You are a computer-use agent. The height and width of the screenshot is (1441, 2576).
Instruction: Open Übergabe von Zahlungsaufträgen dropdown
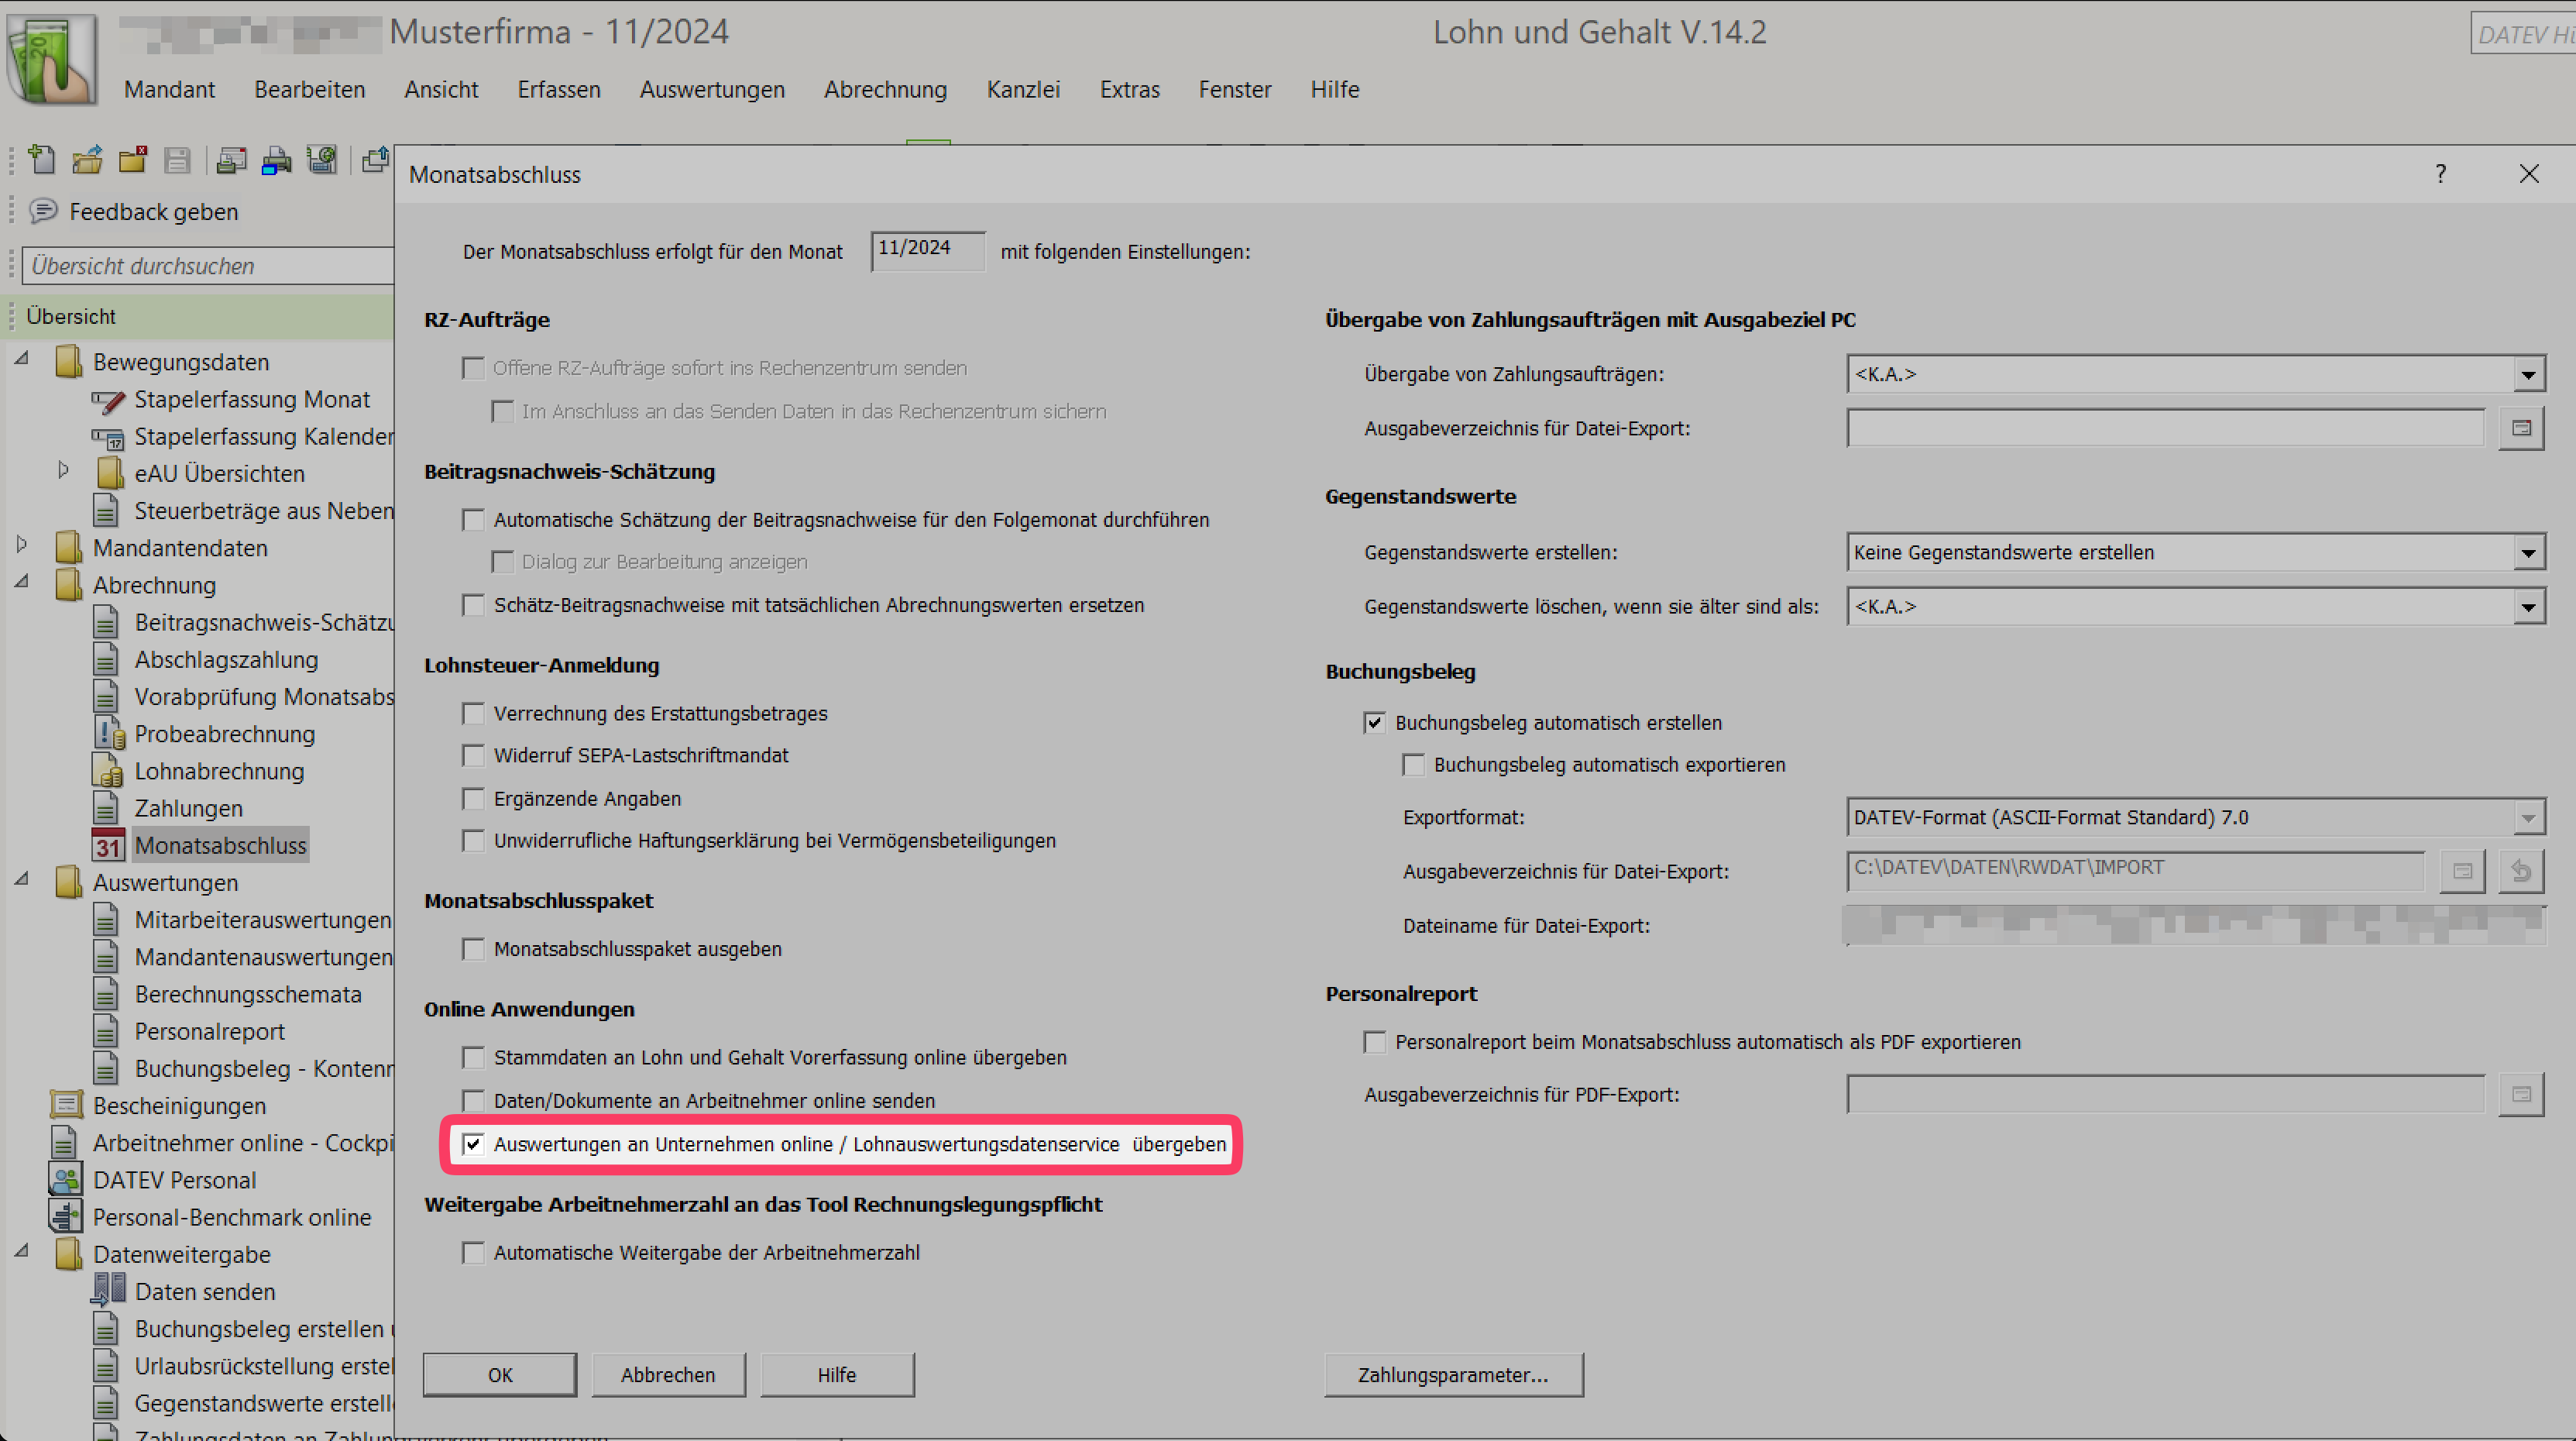[x=2528, y=374]
